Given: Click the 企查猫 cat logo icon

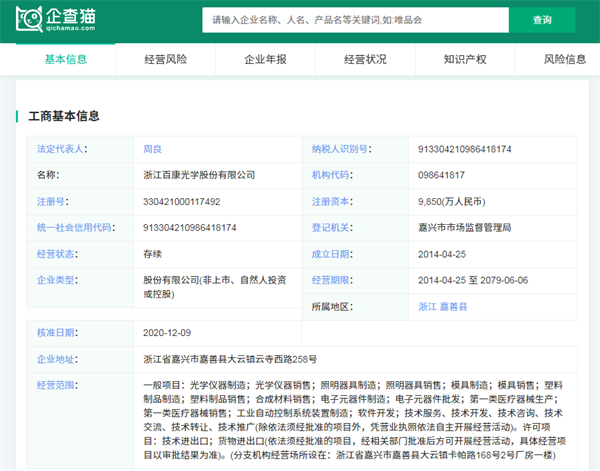Looking at the screenshot, I should coord(29,19).
